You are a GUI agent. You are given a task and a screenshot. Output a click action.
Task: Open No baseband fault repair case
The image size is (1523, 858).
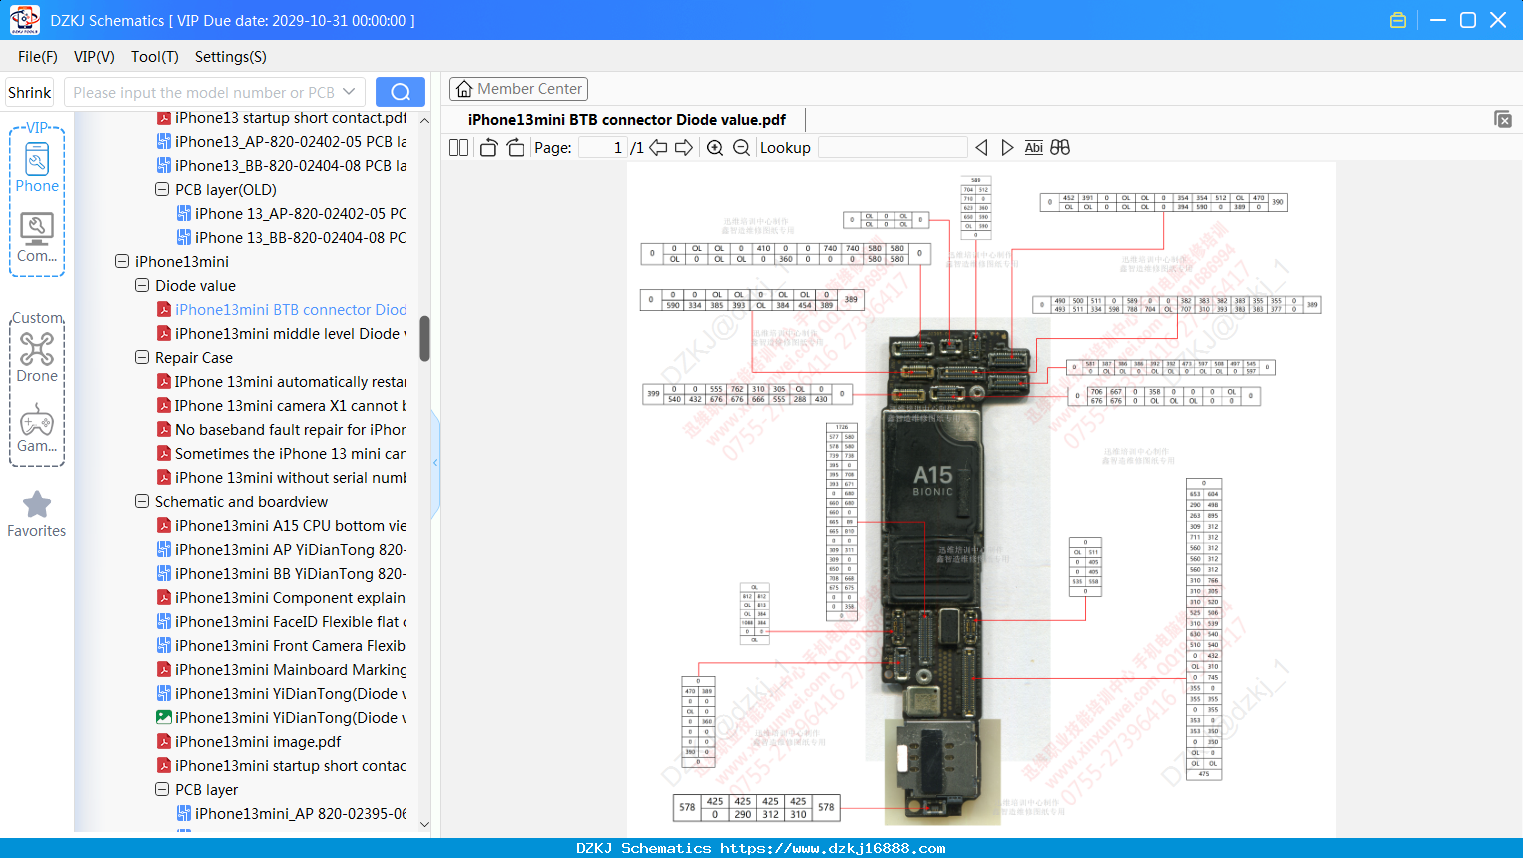(x=290, y=429)
